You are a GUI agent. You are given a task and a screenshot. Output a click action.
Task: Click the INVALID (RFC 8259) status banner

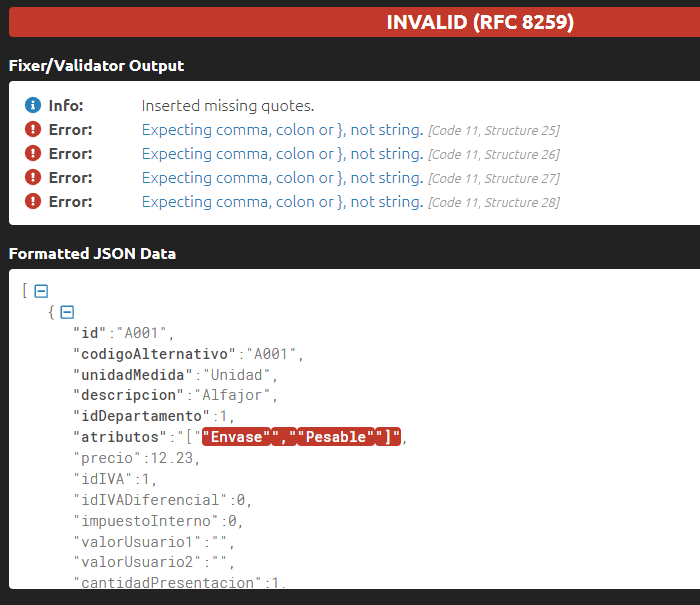[x=480, y=22]
